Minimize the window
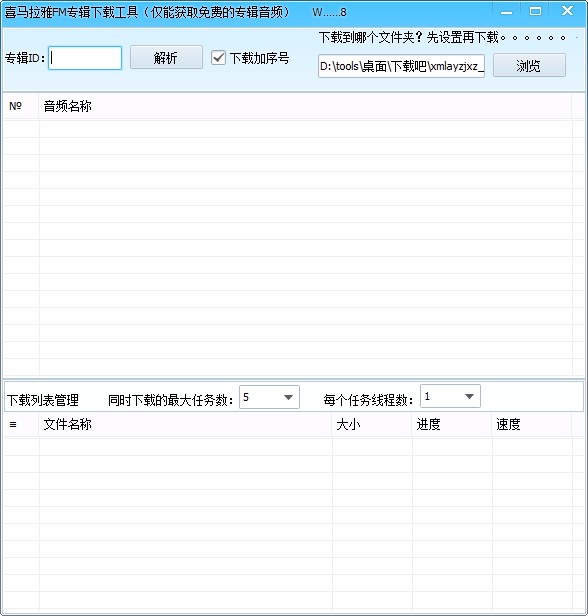 coord(506,11)
